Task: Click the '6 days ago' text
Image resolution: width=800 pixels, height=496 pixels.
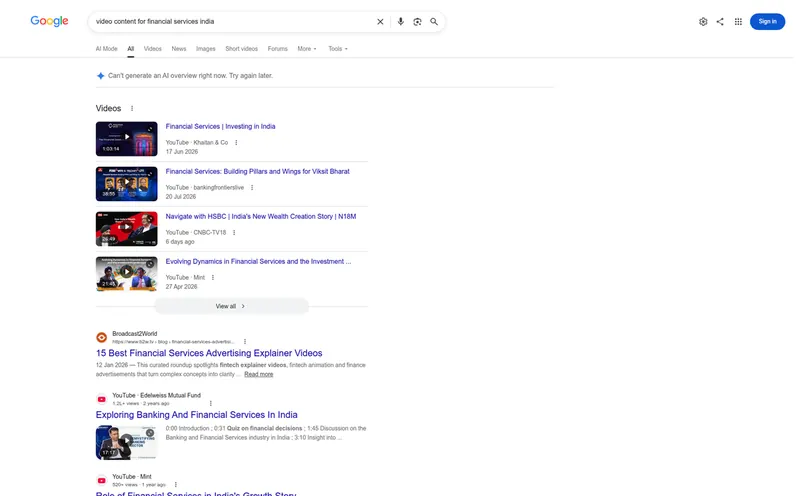Action: pyautogui.click(x=180, y=241)
